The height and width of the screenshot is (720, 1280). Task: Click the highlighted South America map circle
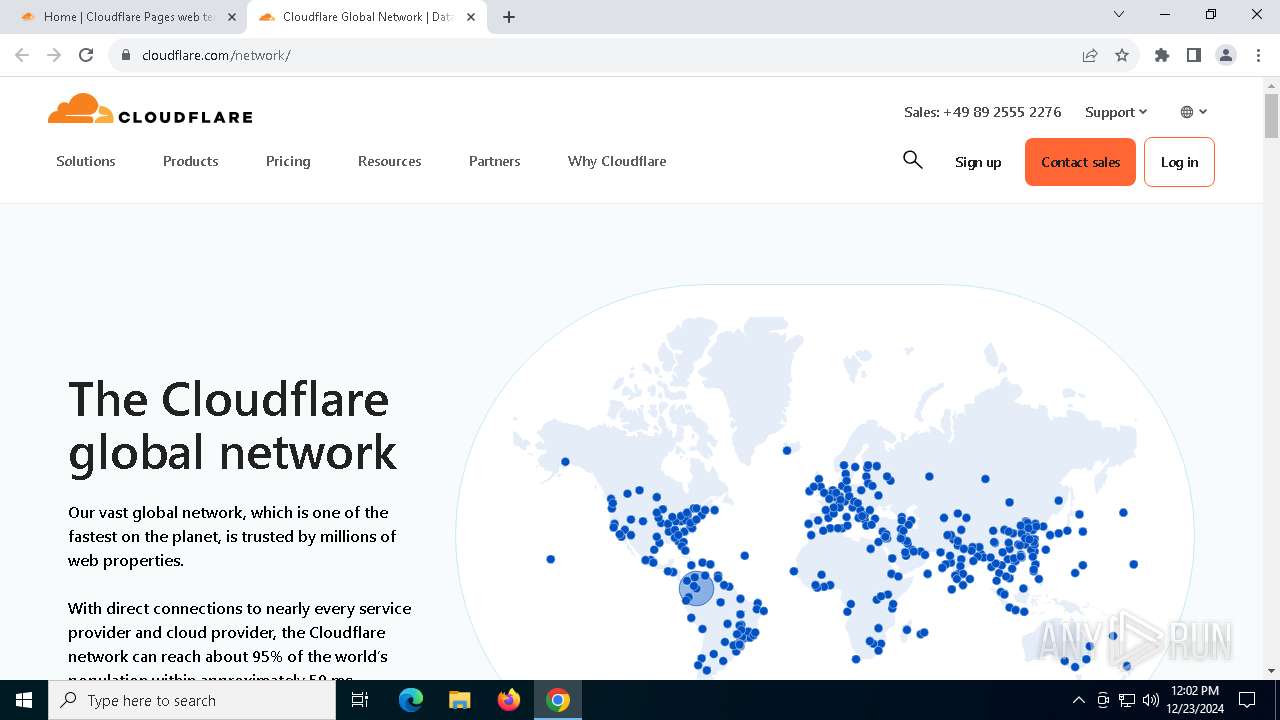[x=696, y=588]
